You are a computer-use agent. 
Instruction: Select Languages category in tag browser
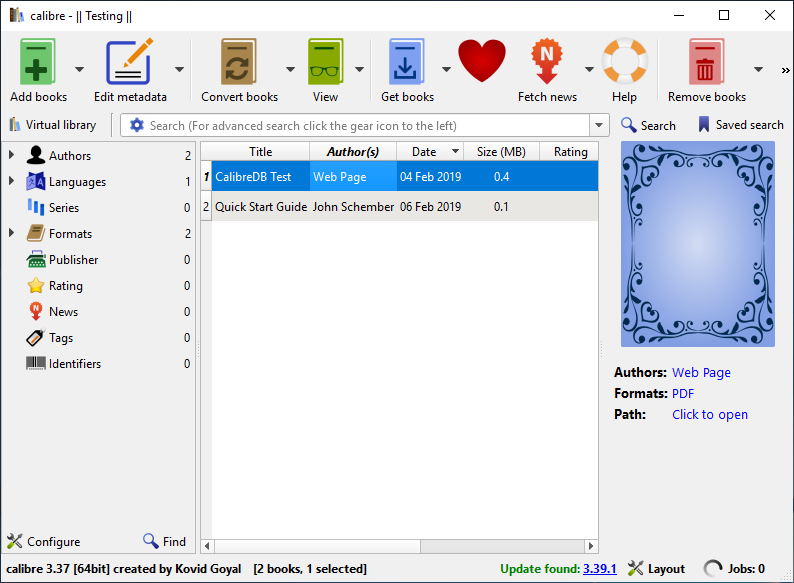tap(77, 182)
